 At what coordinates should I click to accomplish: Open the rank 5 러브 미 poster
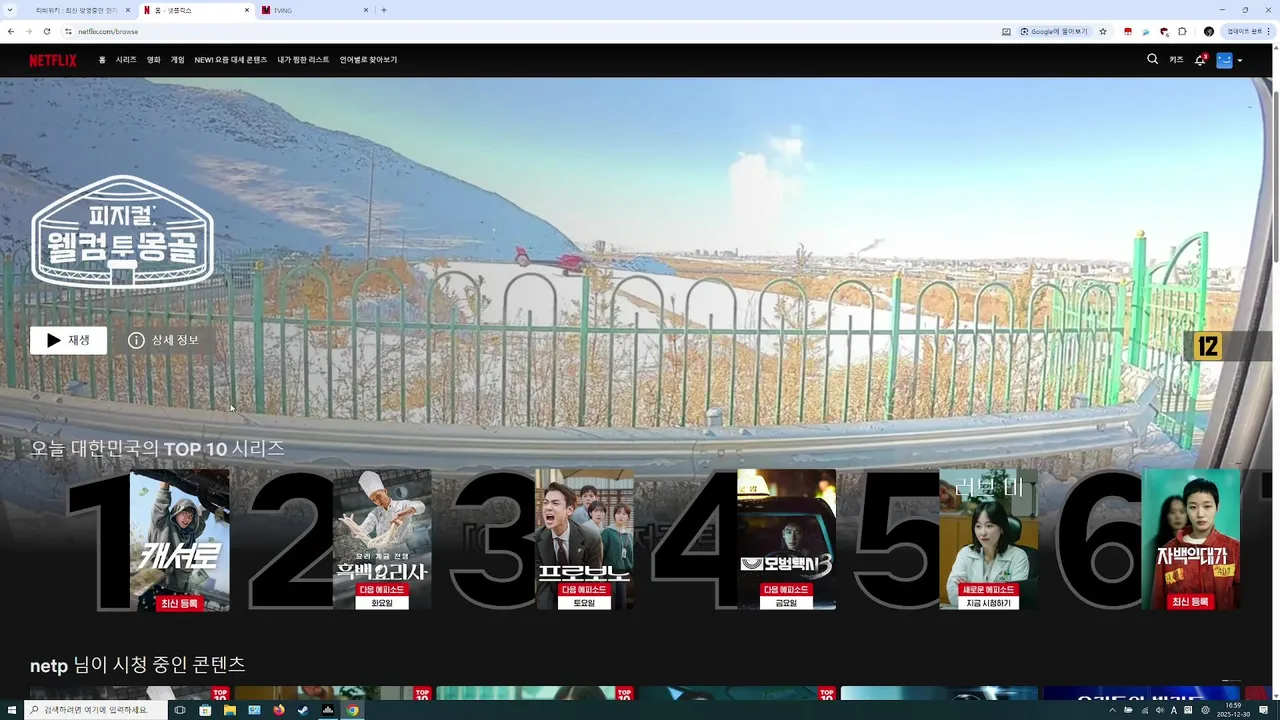[x=988, y=540]
